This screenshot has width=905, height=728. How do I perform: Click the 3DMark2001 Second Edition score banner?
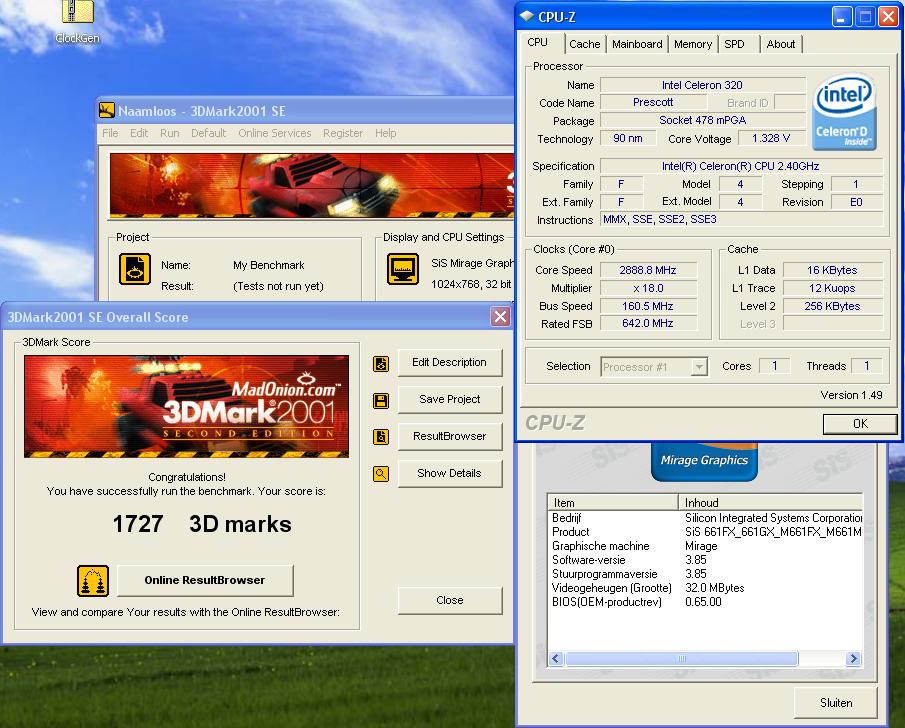click(x=186, y=406)
